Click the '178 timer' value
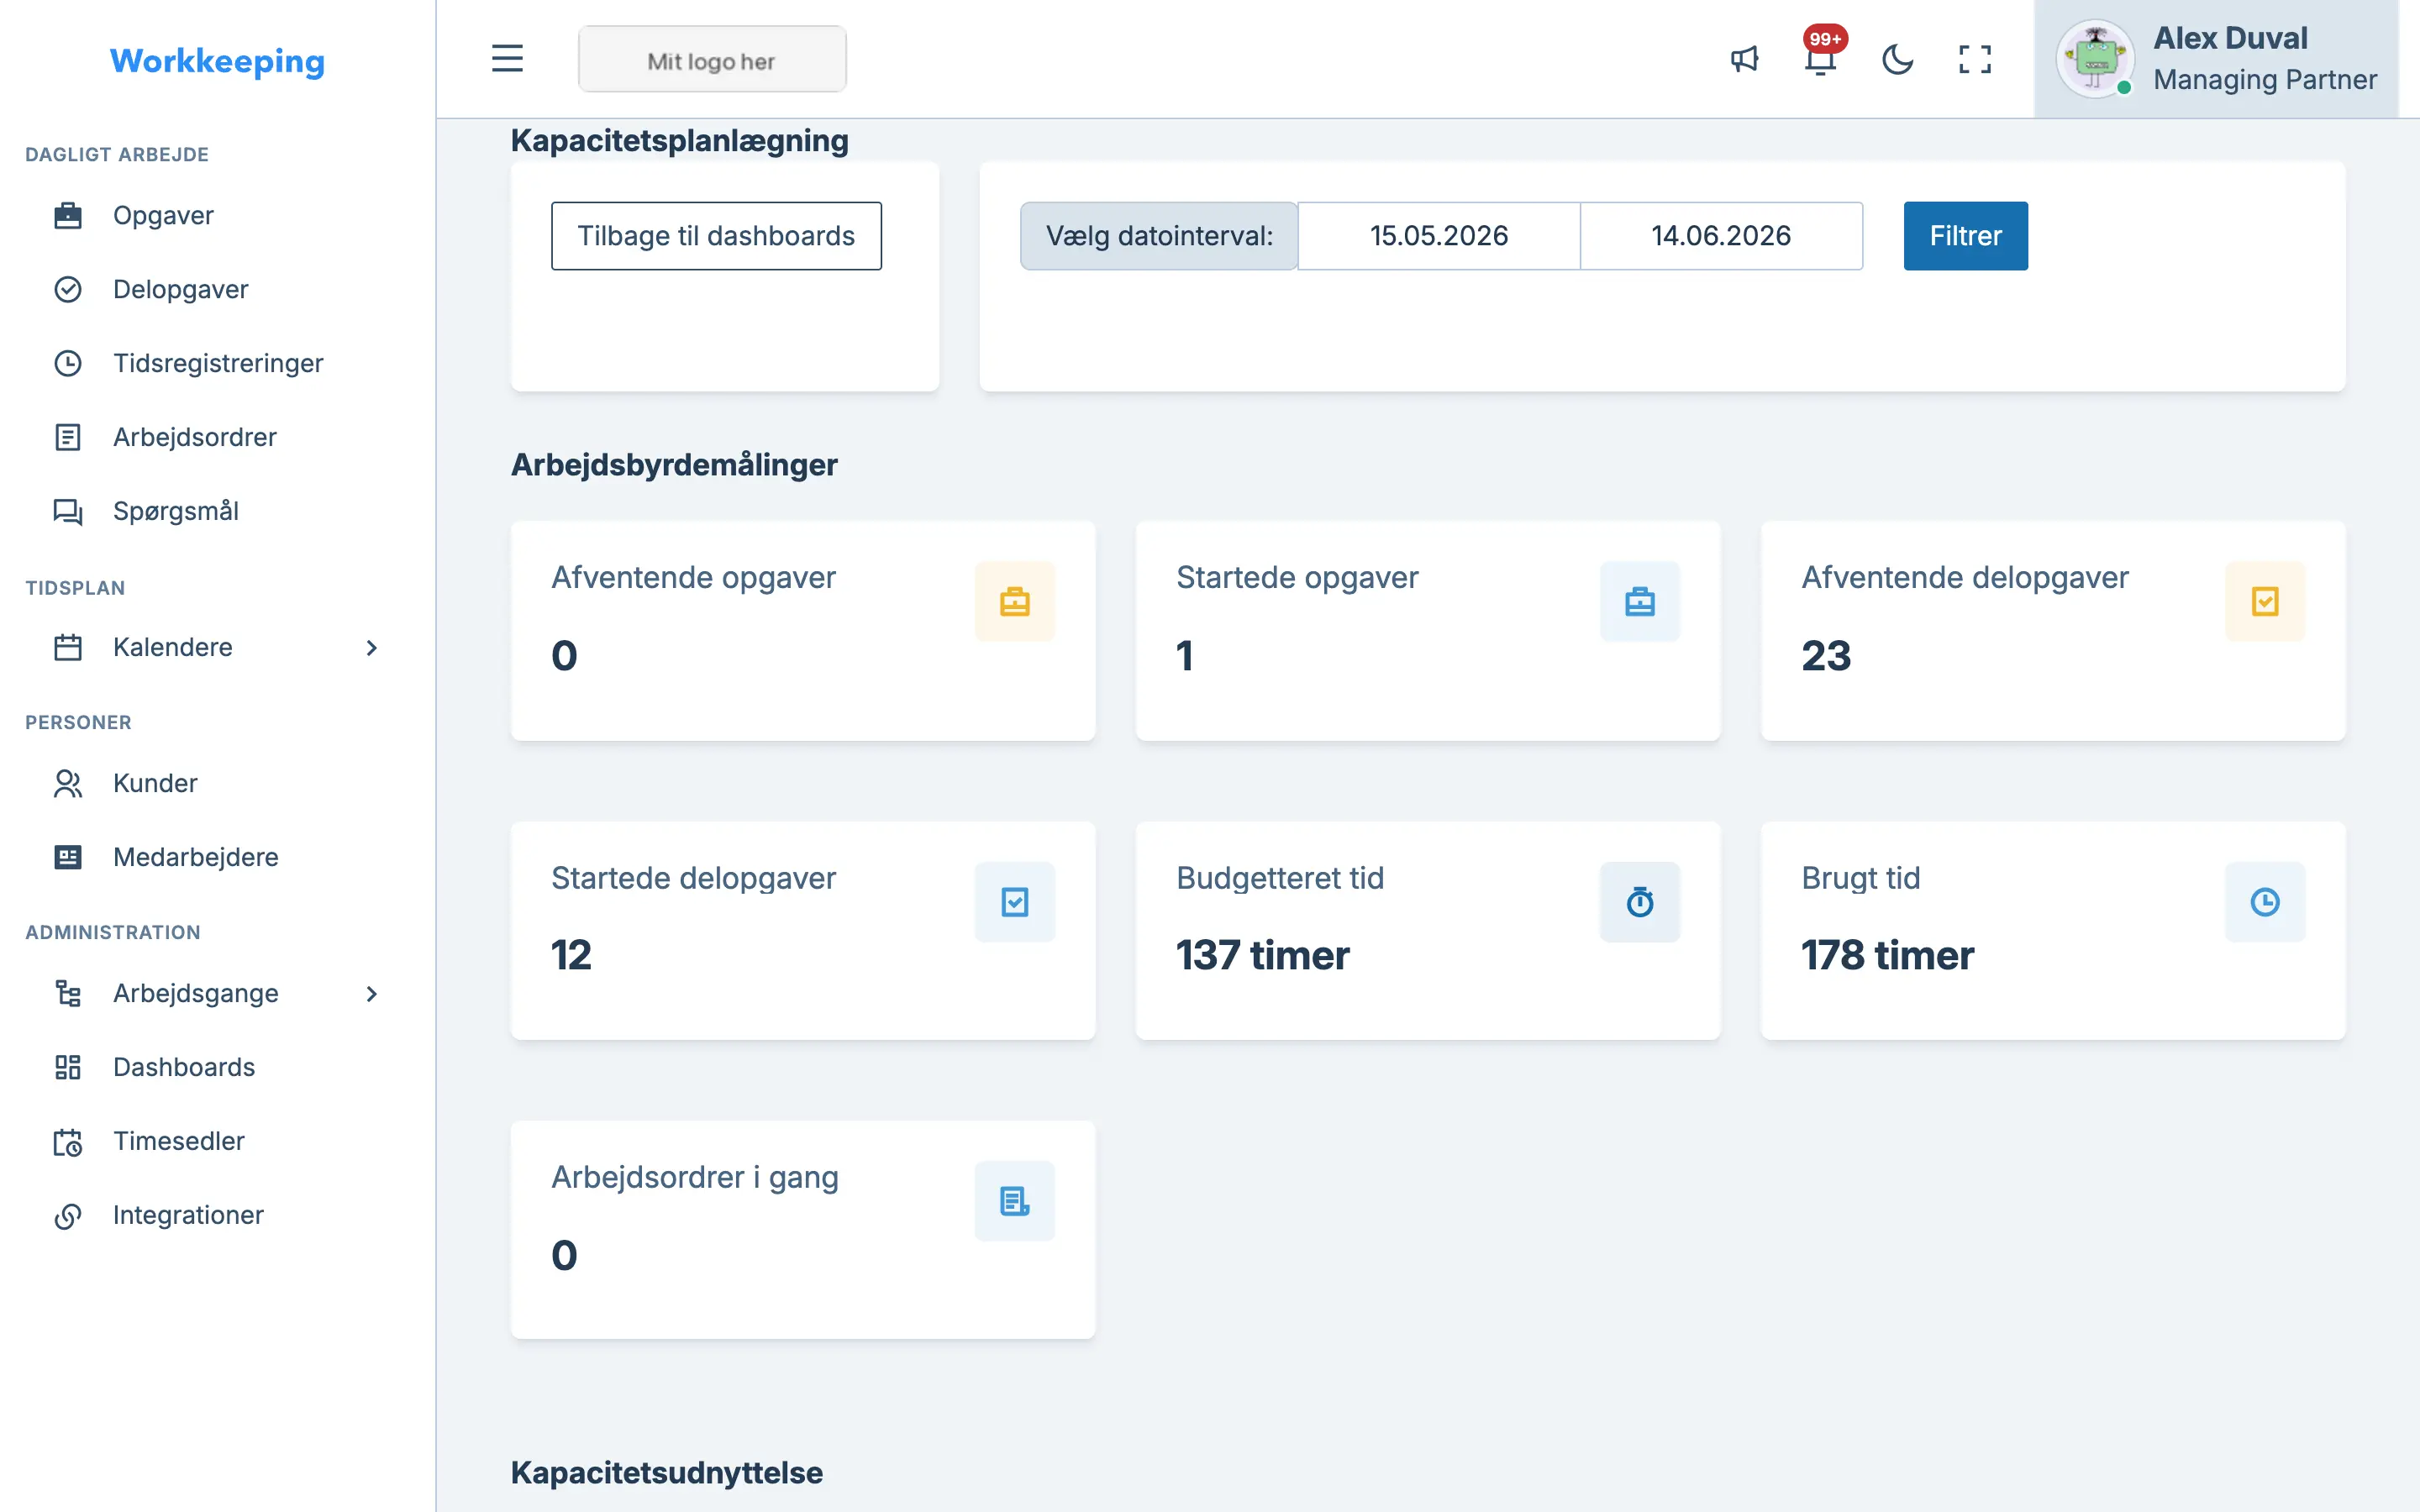Image resolution: width=2420 pixels, height=1512 pixels. click(x=1887, y=955)
